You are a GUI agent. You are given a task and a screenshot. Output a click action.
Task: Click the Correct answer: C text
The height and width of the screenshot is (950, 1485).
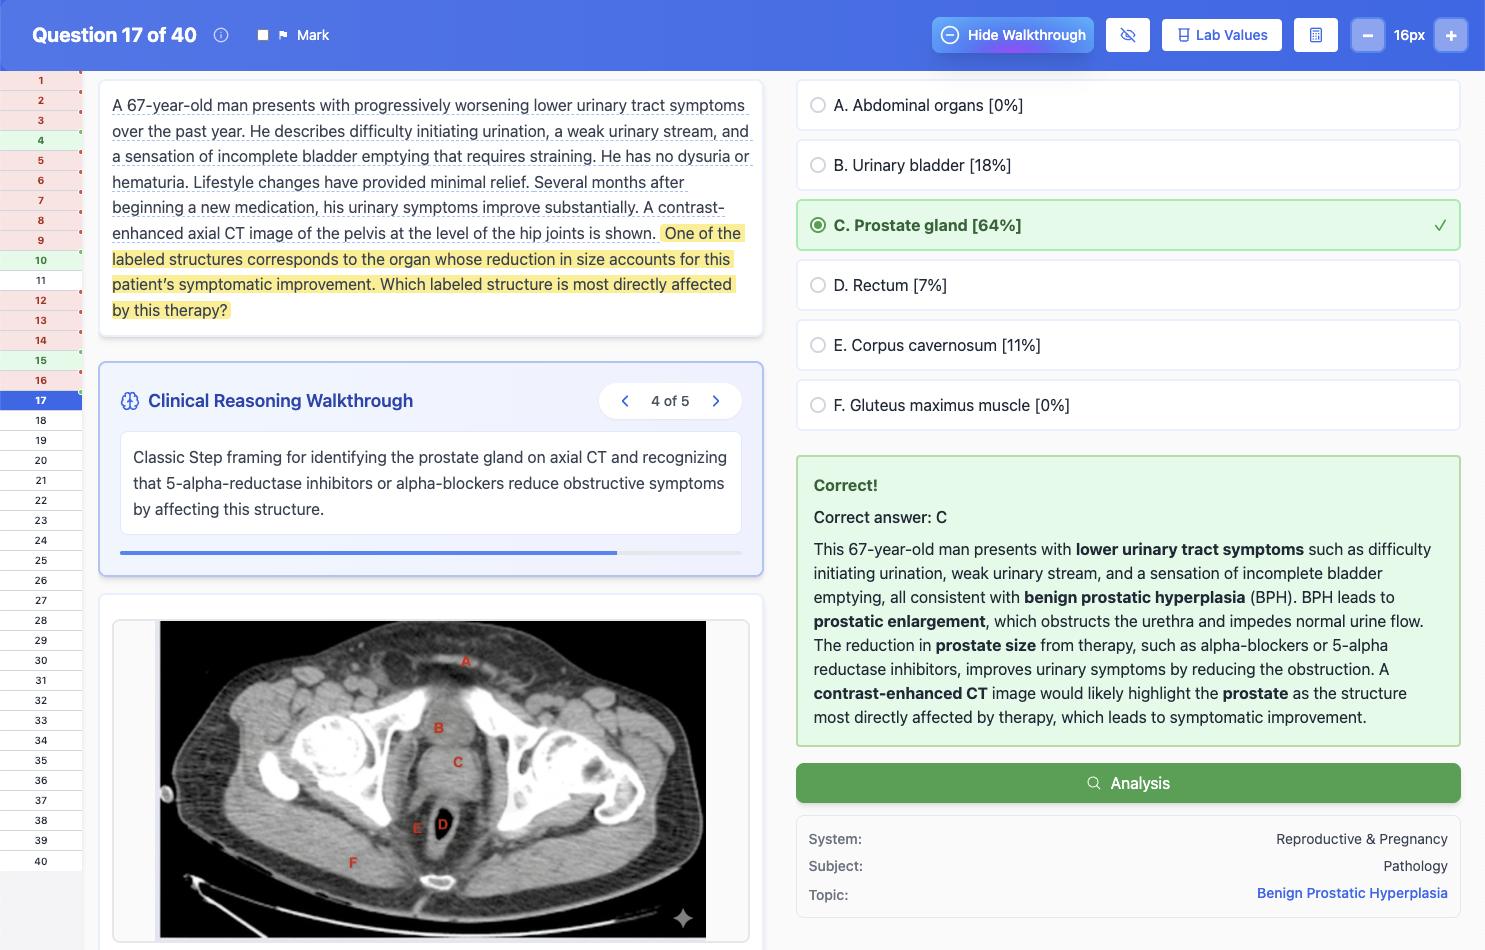point(880,517)
